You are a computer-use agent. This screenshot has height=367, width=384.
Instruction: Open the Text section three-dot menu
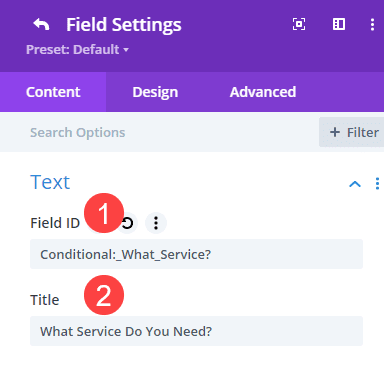(x=377, y=184)
